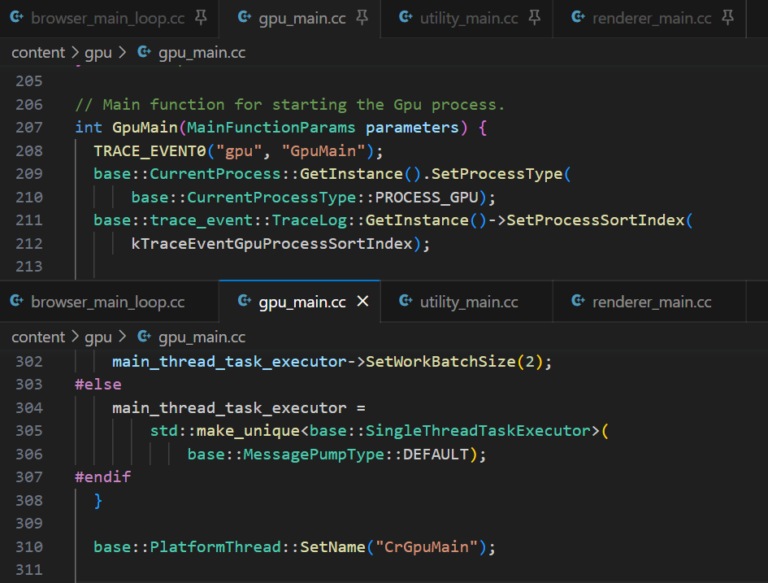Click line number 207 in top editor
The image size is (768, 583).
[x=29, y=128]
